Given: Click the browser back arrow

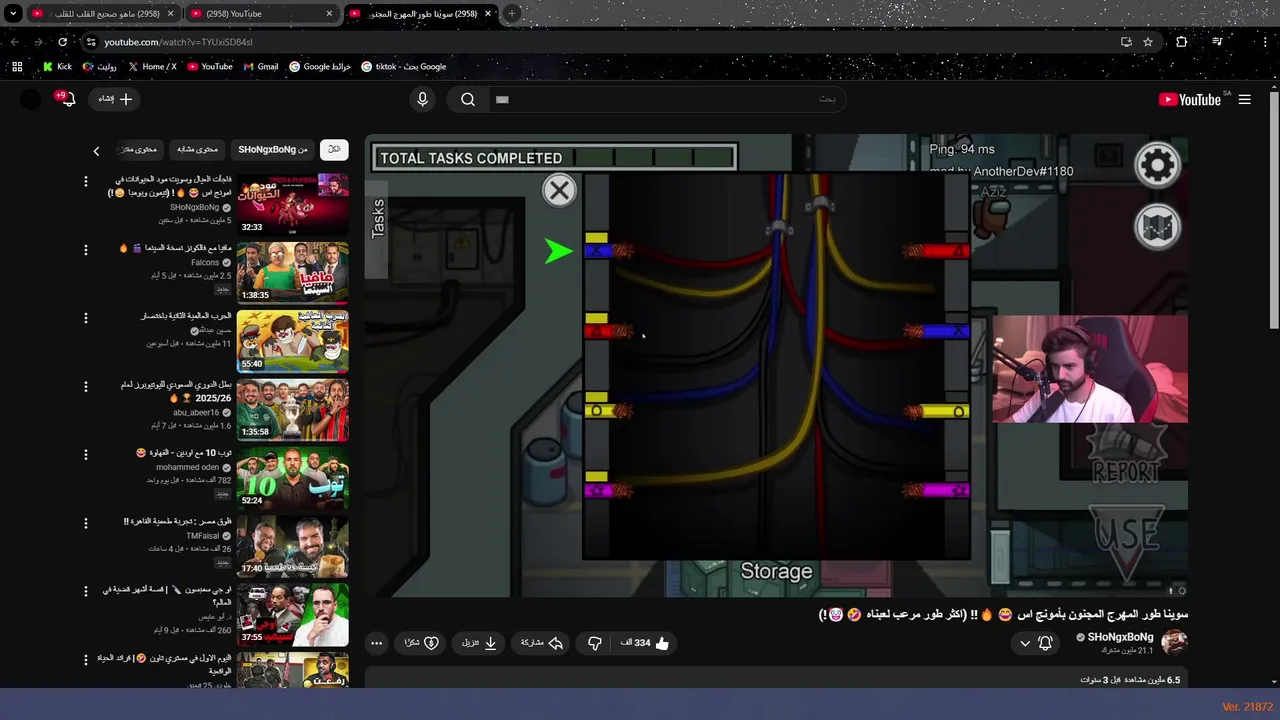Looking at the screenshot, I should (15, 42).
